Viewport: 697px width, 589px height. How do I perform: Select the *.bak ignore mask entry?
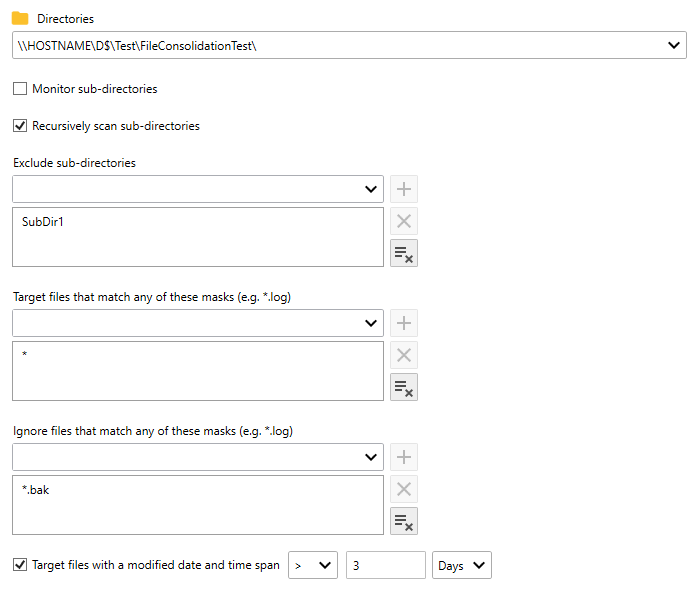[36, 490]
